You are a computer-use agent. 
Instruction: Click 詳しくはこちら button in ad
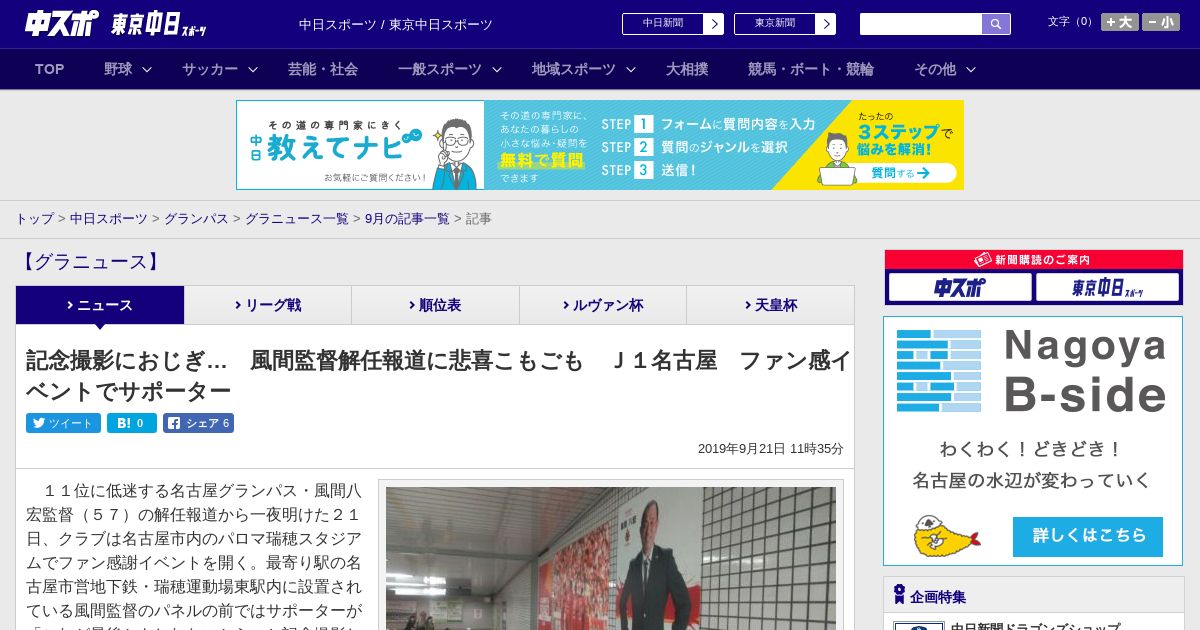tap(1088, 536)
